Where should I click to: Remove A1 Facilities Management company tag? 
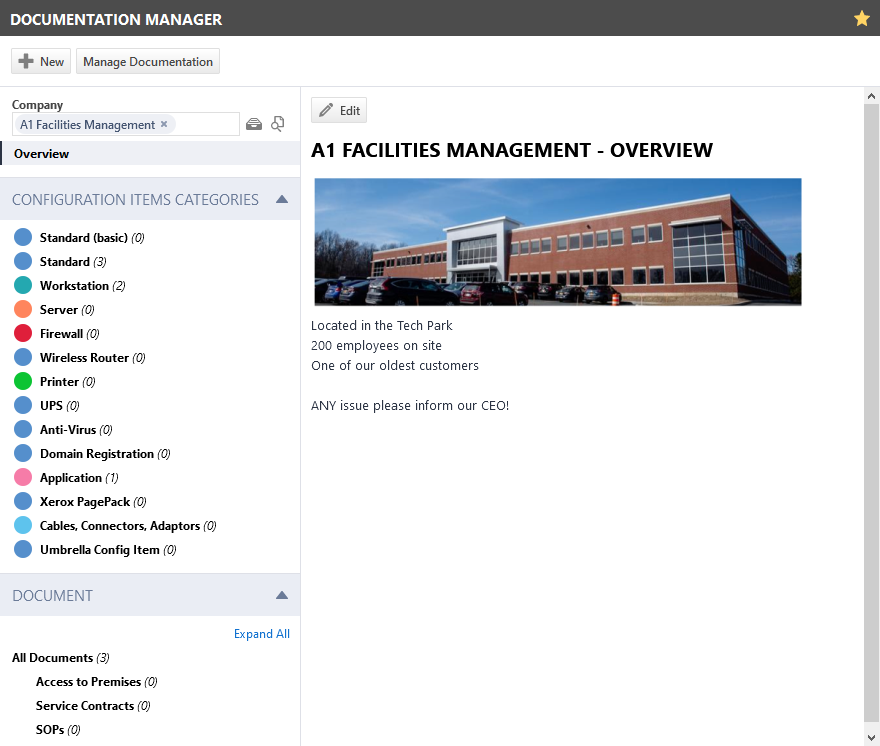click(164, 124)
